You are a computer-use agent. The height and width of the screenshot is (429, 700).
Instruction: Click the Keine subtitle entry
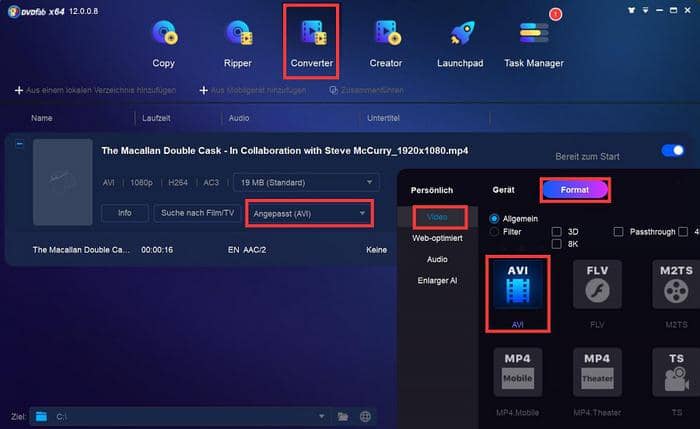[376, 250]
